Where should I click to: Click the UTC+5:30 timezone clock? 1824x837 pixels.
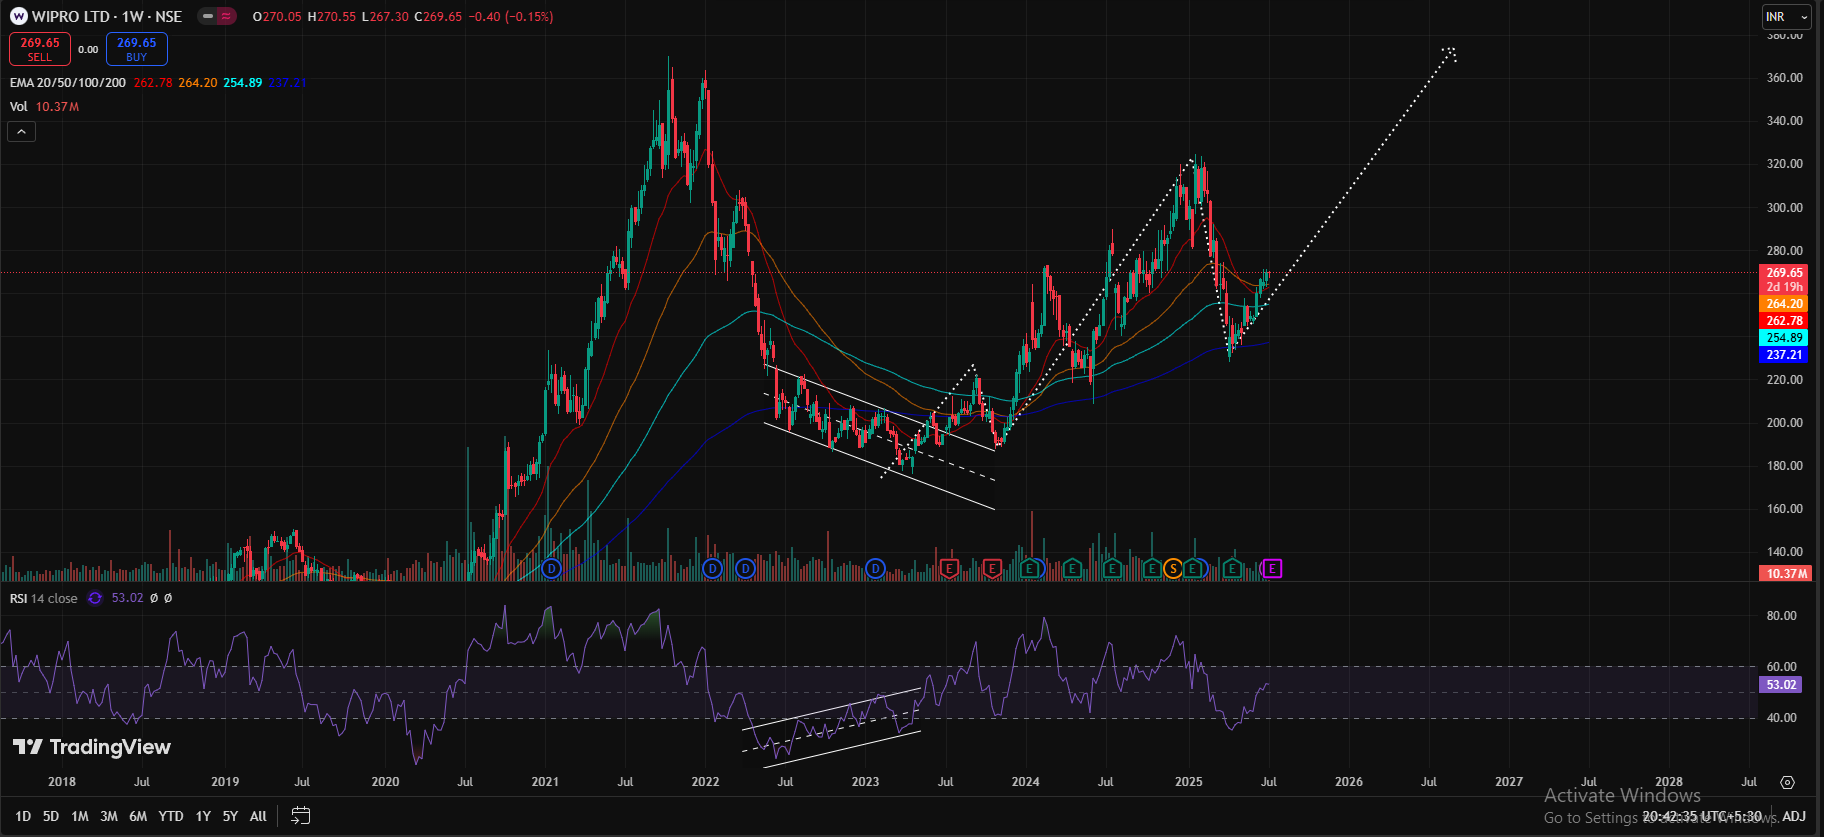tap(1702, 816)
